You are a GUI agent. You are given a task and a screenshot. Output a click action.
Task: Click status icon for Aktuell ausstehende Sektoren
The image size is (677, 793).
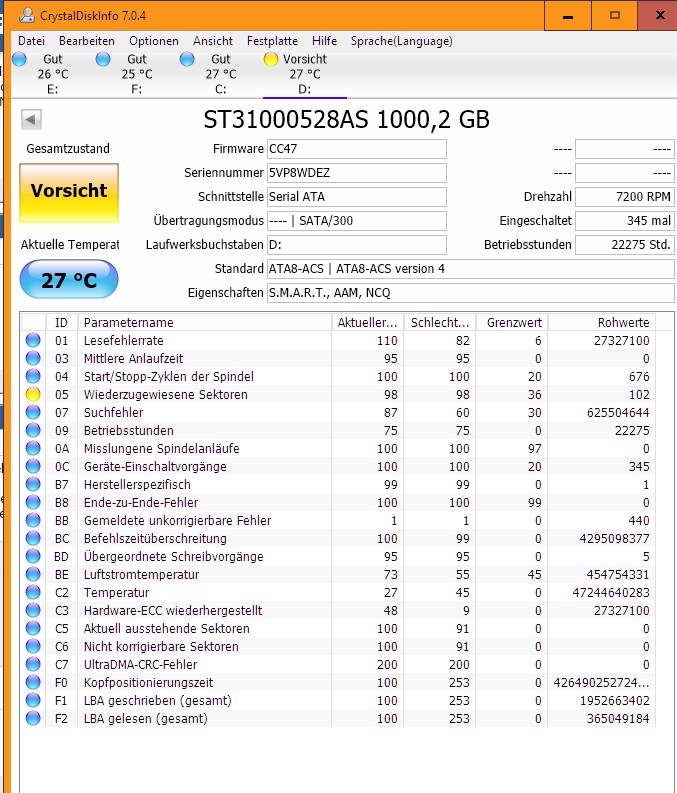click(33, 629)
